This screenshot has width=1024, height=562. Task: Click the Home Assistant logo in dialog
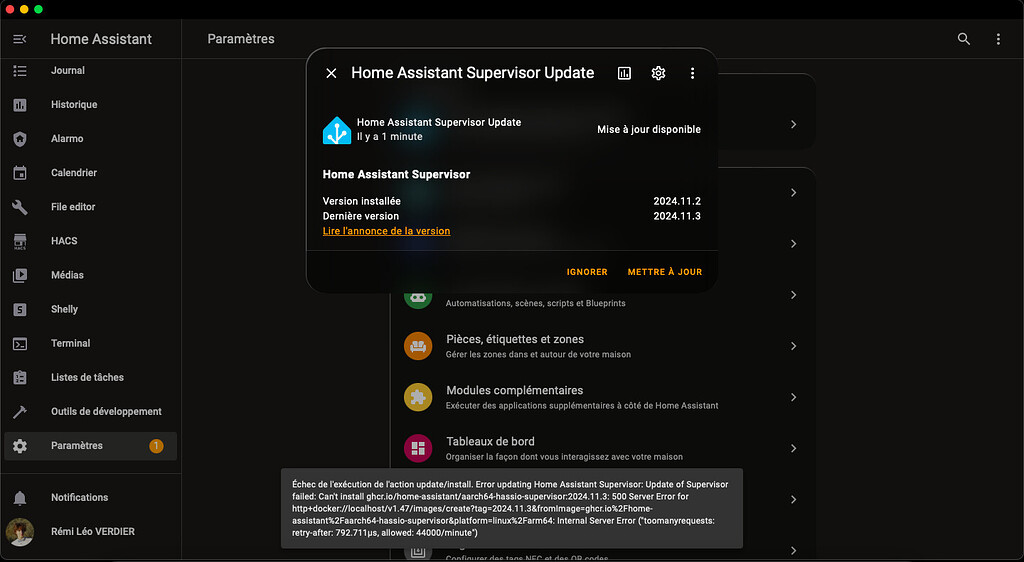pyautogui.click(x=337, y=130)
